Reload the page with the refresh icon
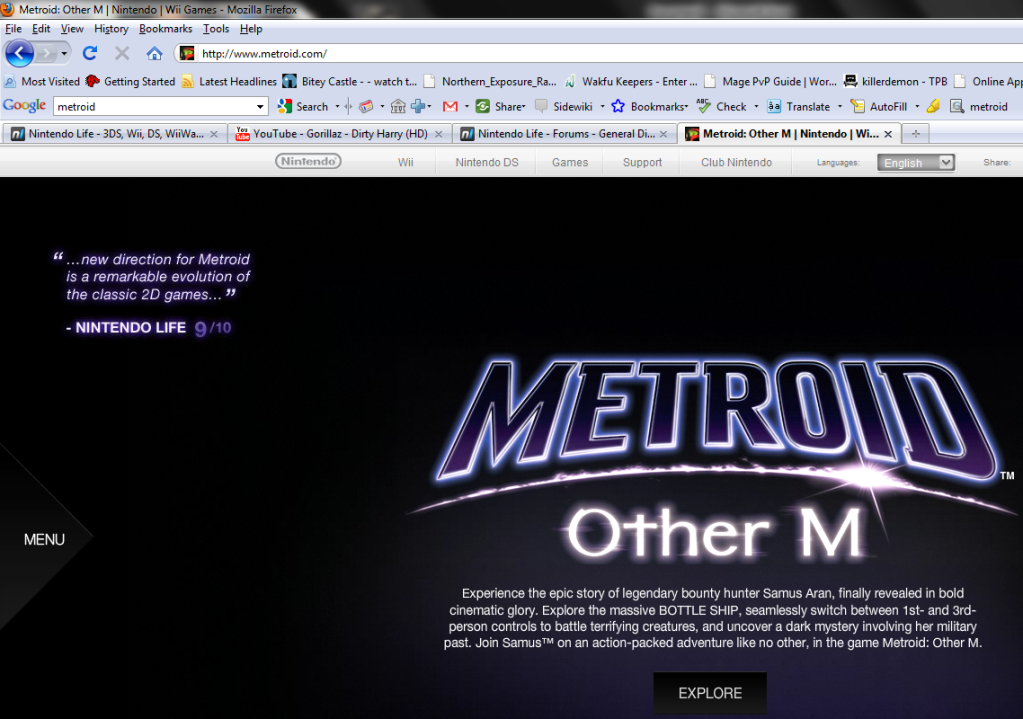This screenshot has height=719, width=1023. tap(90, 53)
